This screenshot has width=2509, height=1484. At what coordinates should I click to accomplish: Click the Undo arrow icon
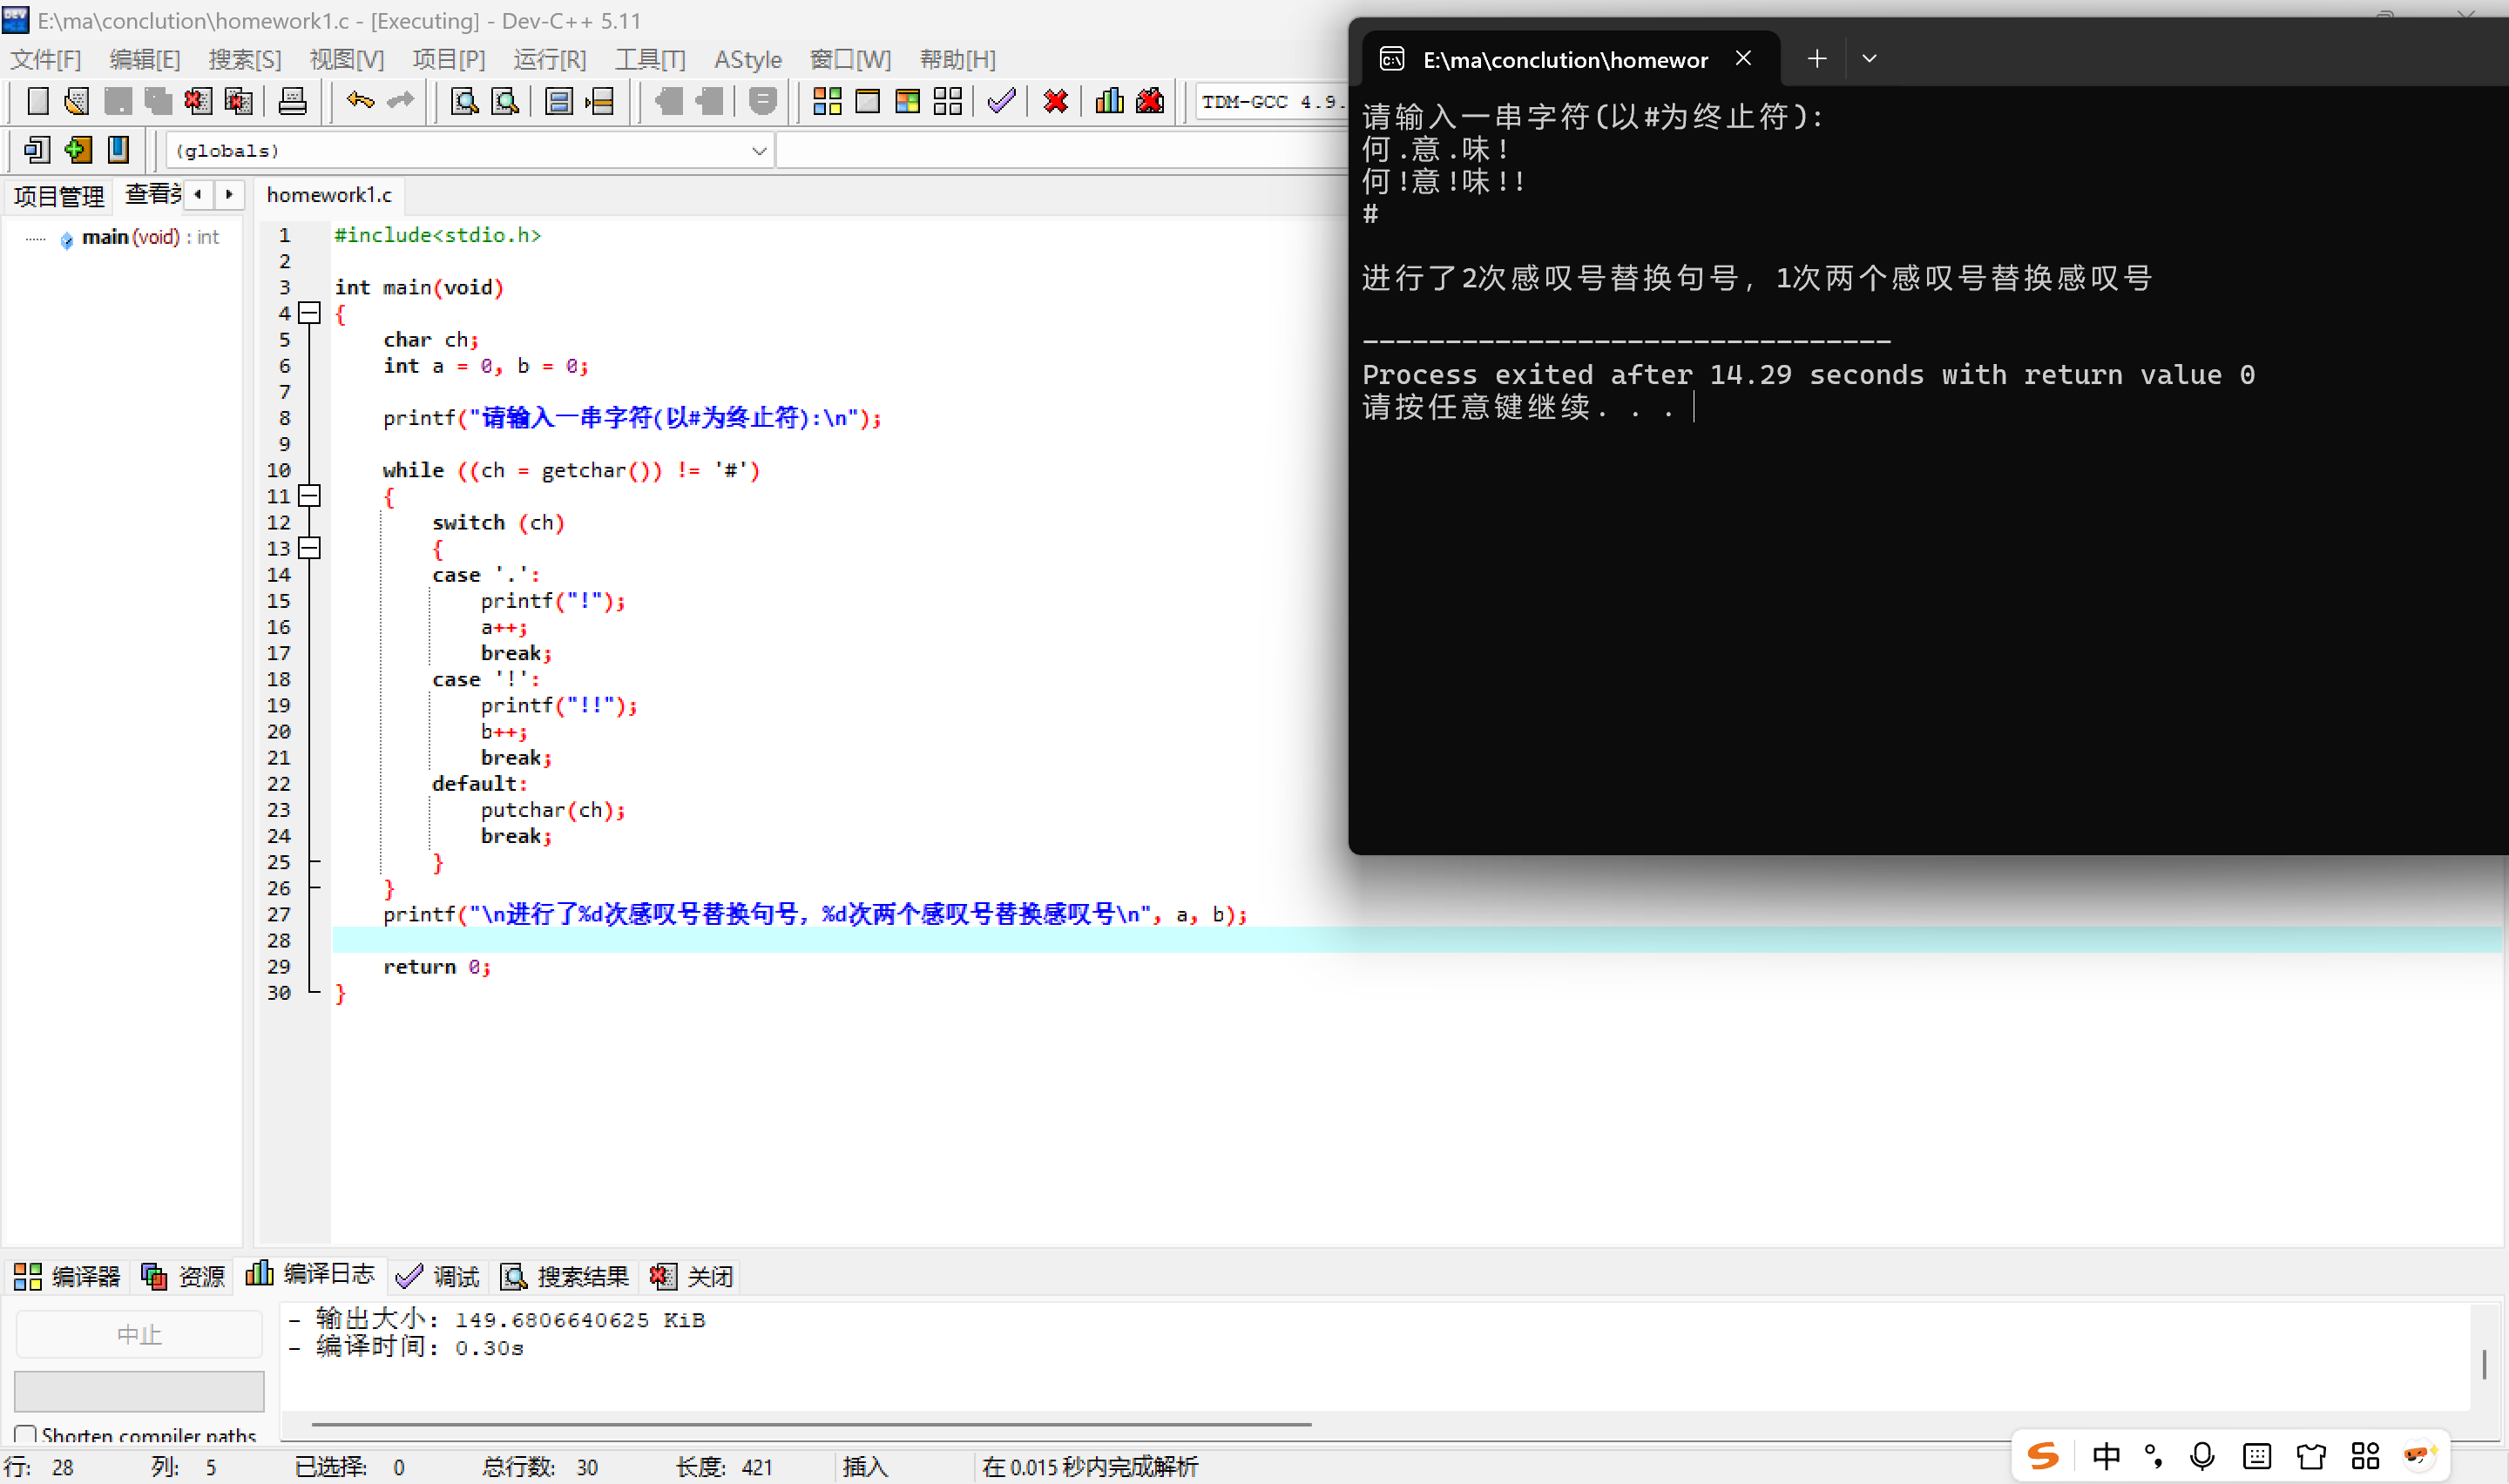[x=359, y=101]
